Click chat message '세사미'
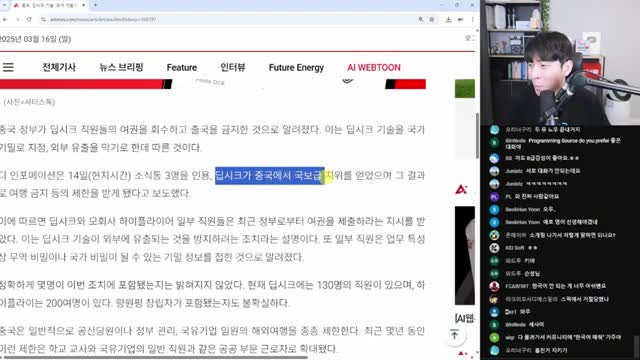Screen dimensions: 640x360 [x=536, y=324]
